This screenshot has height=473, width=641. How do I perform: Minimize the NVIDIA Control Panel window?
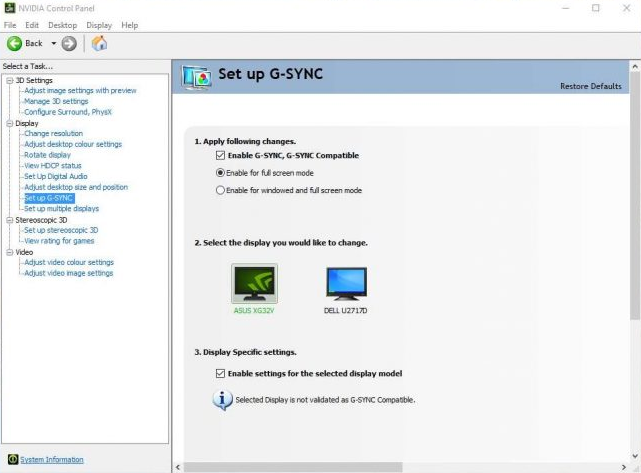click(x=566, y=8)
